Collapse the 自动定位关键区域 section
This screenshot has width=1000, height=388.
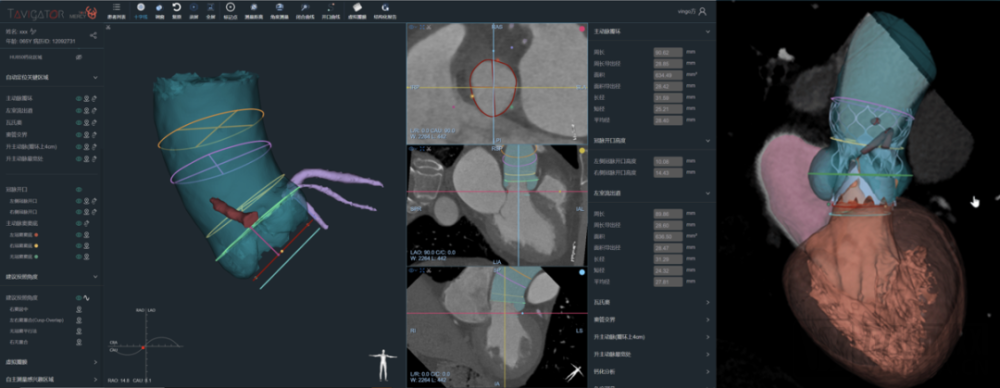pos(95,77)
